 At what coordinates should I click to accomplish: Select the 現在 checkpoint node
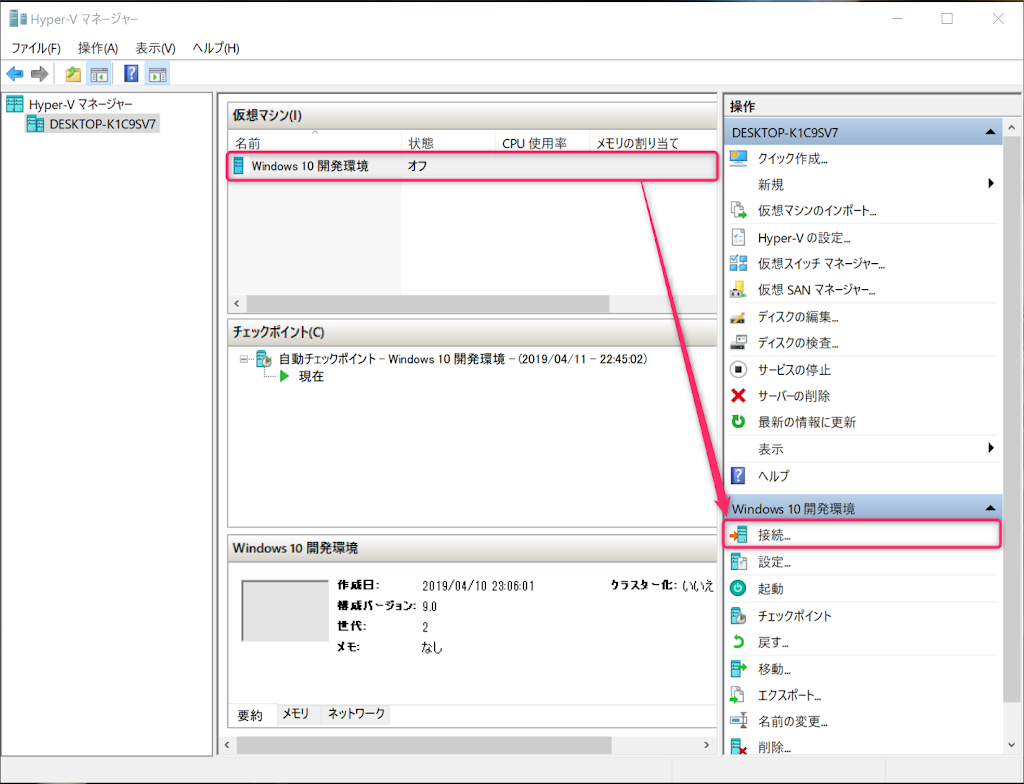[311, 376]
